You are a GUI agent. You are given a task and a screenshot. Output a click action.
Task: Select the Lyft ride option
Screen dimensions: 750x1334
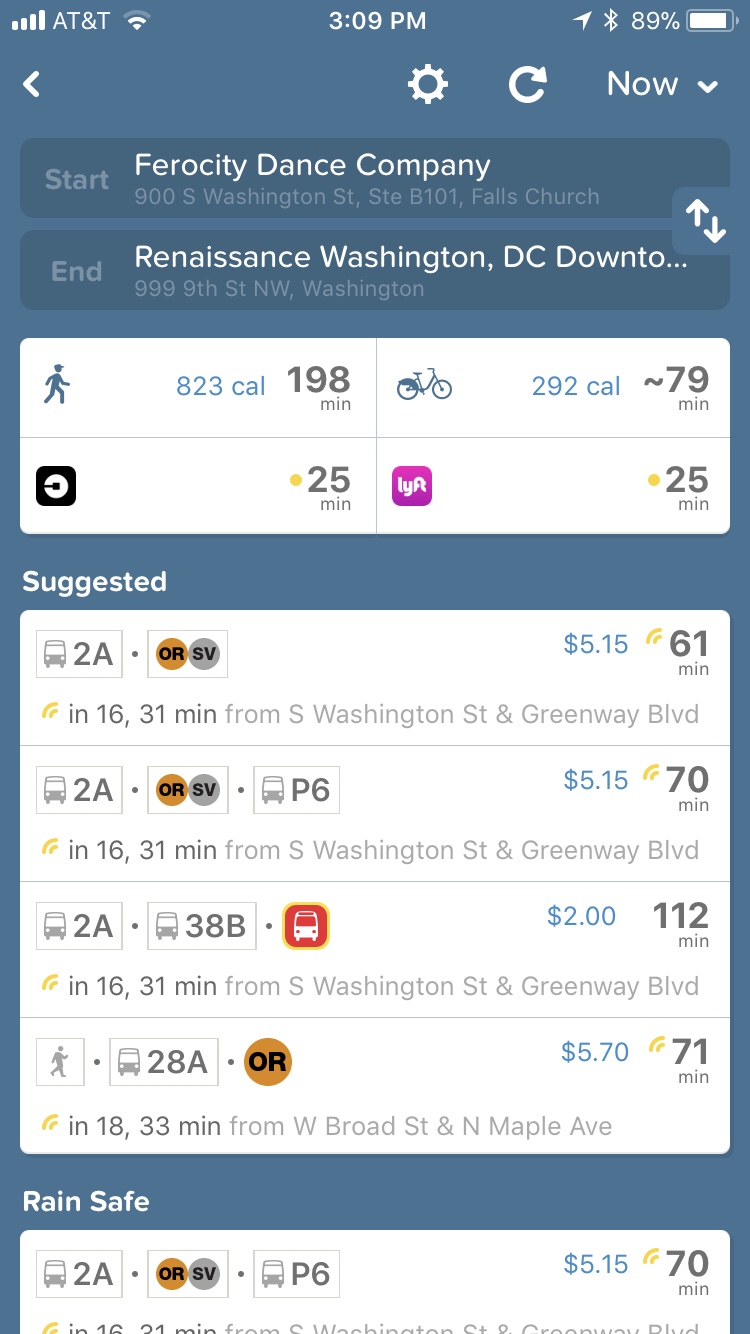(553, 486)
